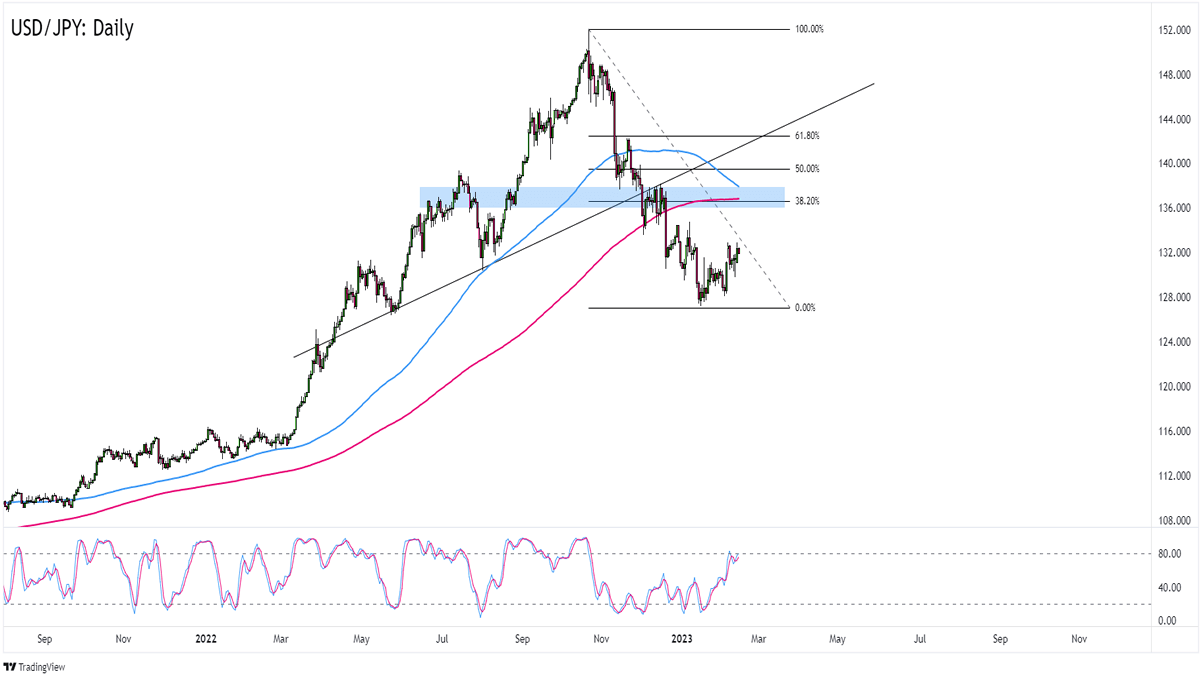Click the 108.000 price axis label
The image size is (1200, 675).
pyautogui.click(x=1169, y=521)
